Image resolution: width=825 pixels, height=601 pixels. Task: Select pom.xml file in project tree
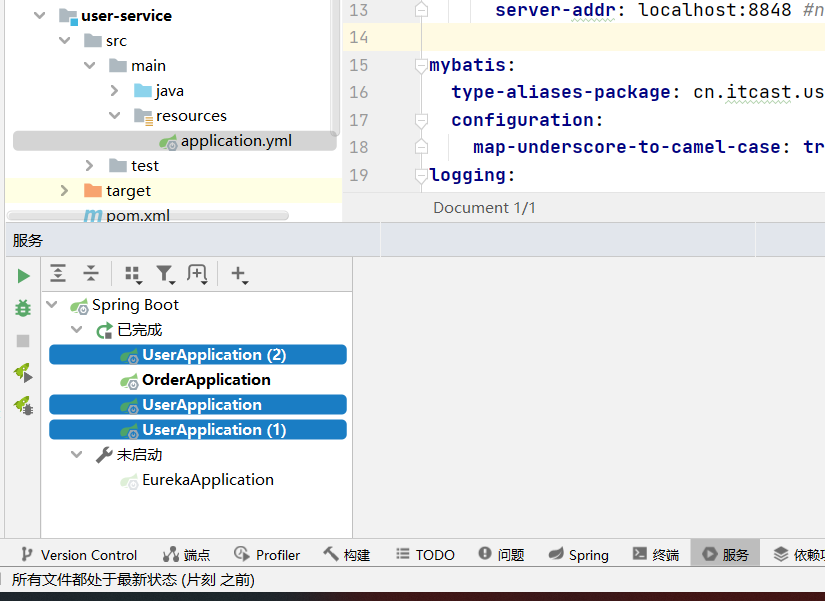click(x=127, y=216)
